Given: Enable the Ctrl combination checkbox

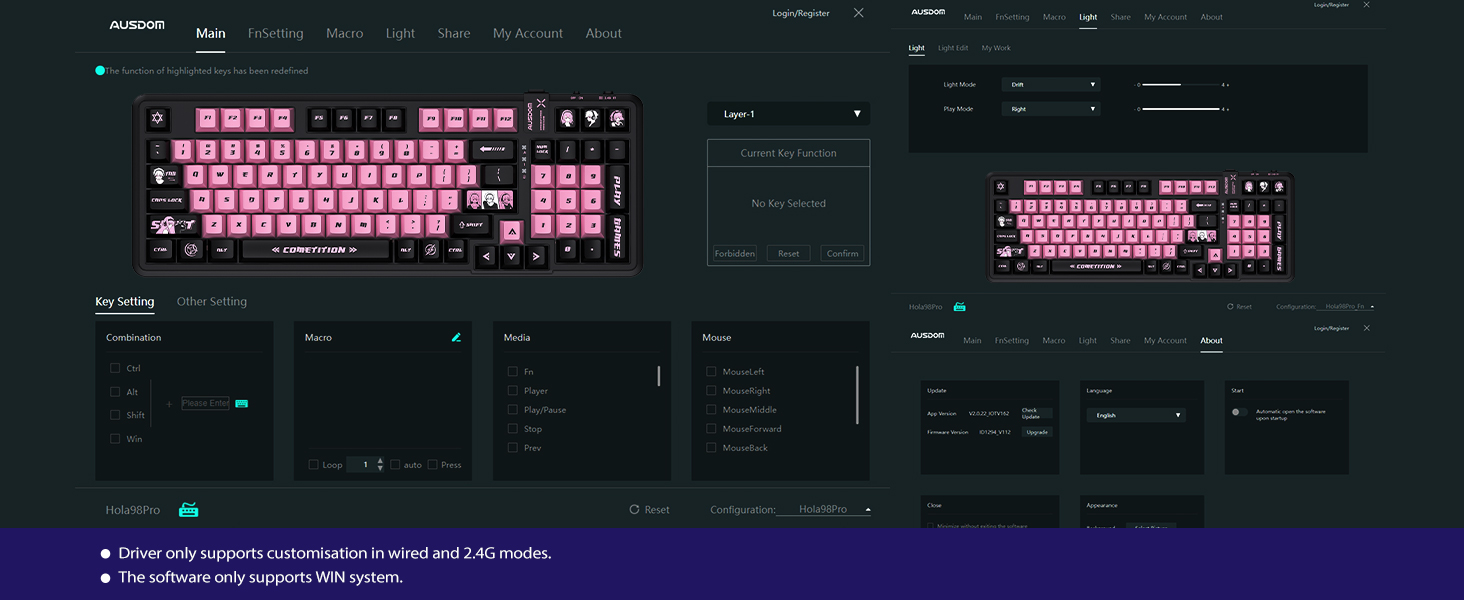Looking at the screenshot, I should pos(115,368).
